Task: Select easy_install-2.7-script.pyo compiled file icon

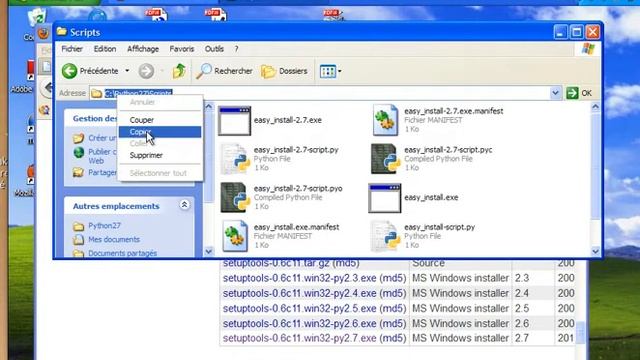Action: (235, 198)
